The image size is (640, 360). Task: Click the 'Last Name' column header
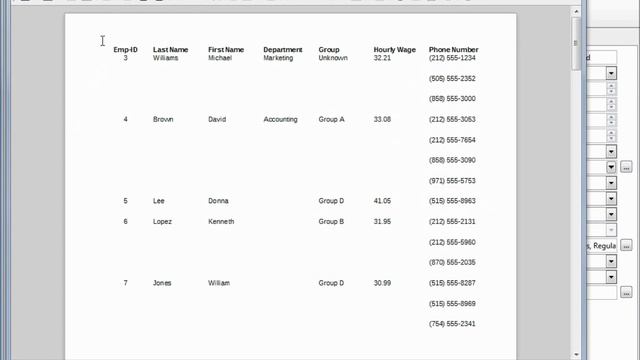170,49
